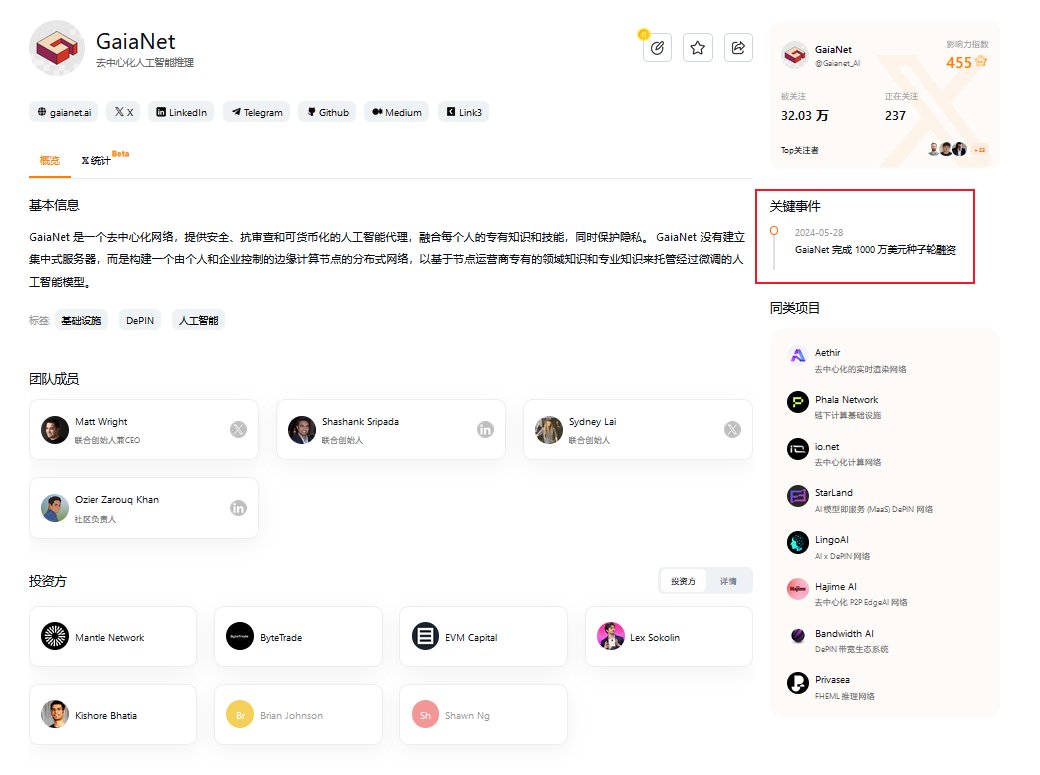Open the Medium link chip

397,112
